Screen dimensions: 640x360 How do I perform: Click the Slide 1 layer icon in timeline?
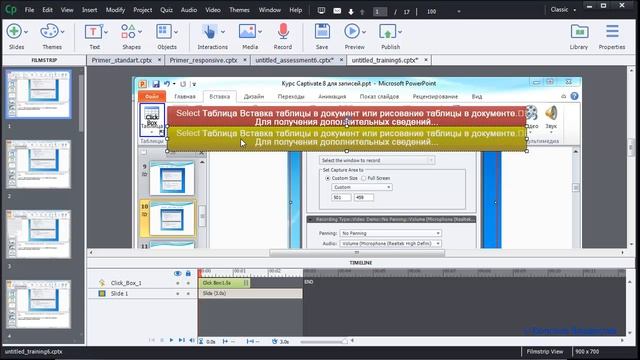102,293
